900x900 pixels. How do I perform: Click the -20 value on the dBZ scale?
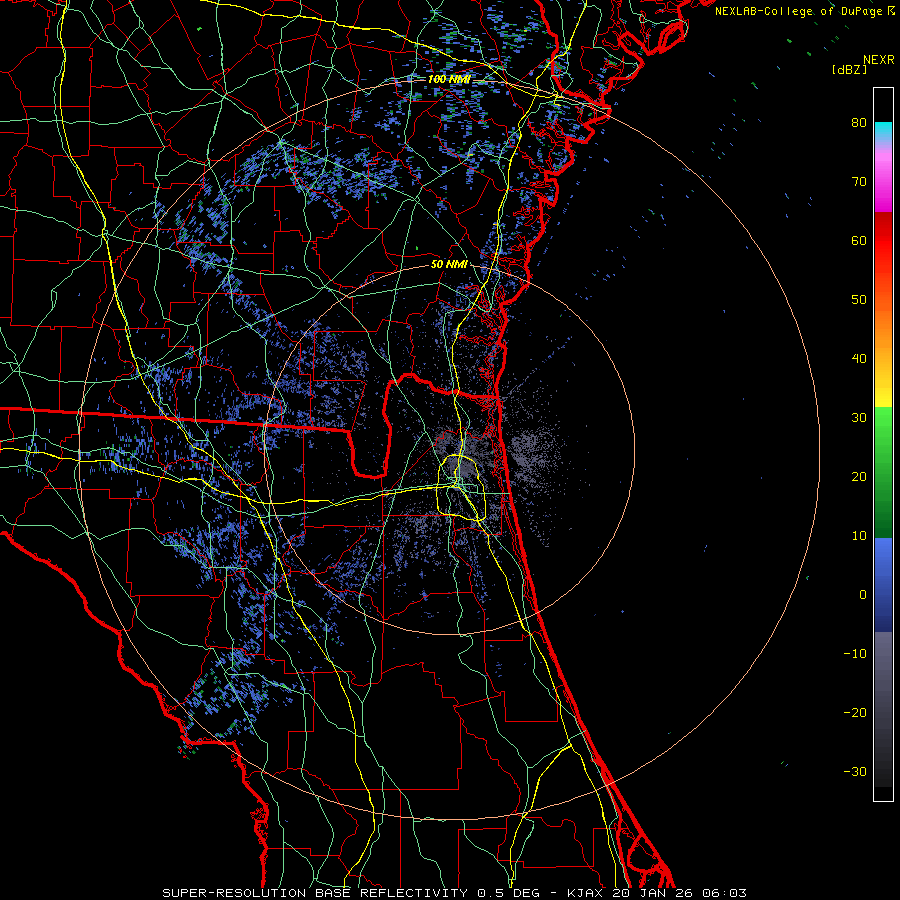pos(855,713)
